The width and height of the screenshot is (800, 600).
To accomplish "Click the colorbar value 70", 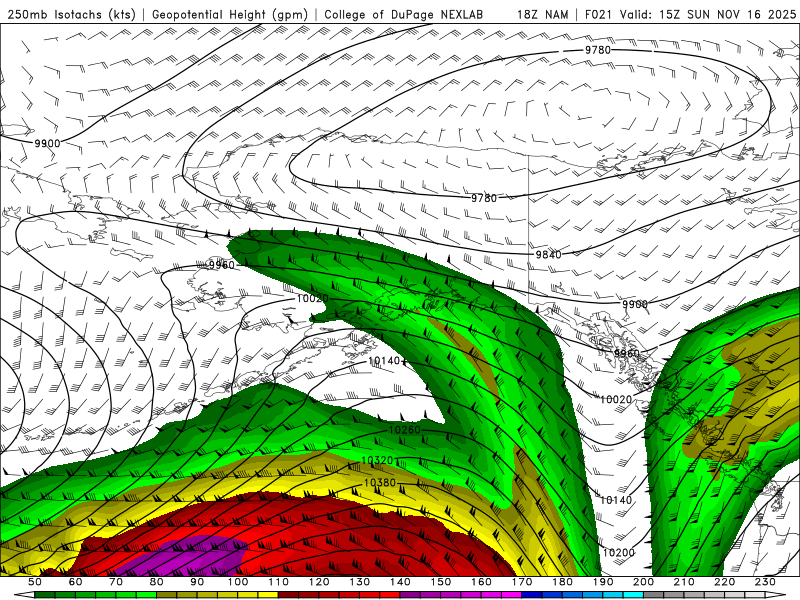I will coord(116,582).
